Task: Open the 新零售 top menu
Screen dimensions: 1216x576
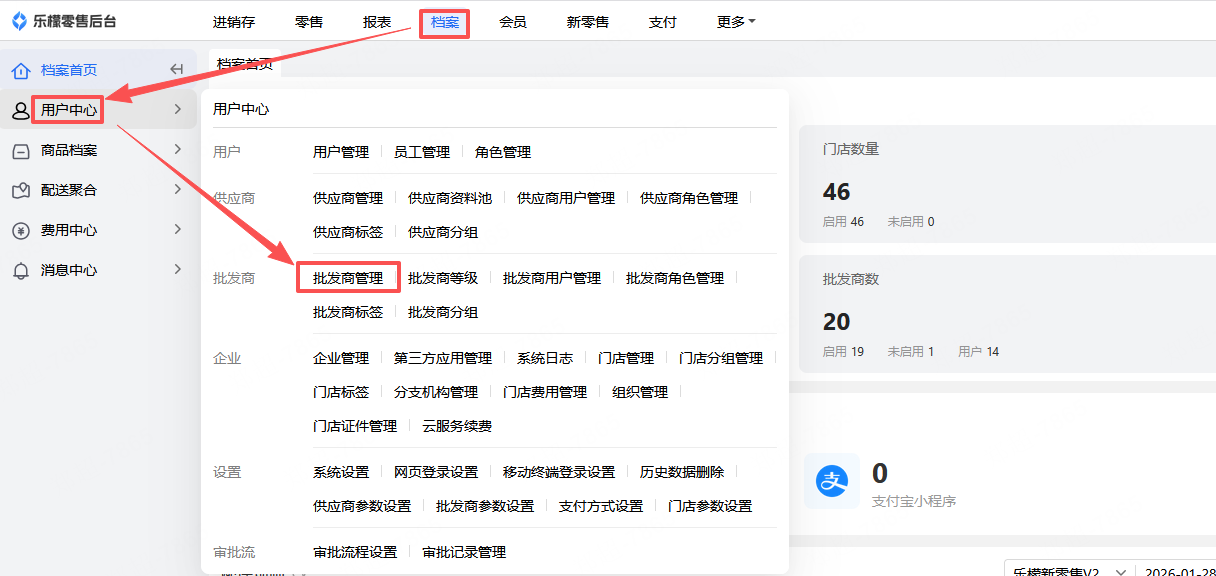Action: pos(588,22)
